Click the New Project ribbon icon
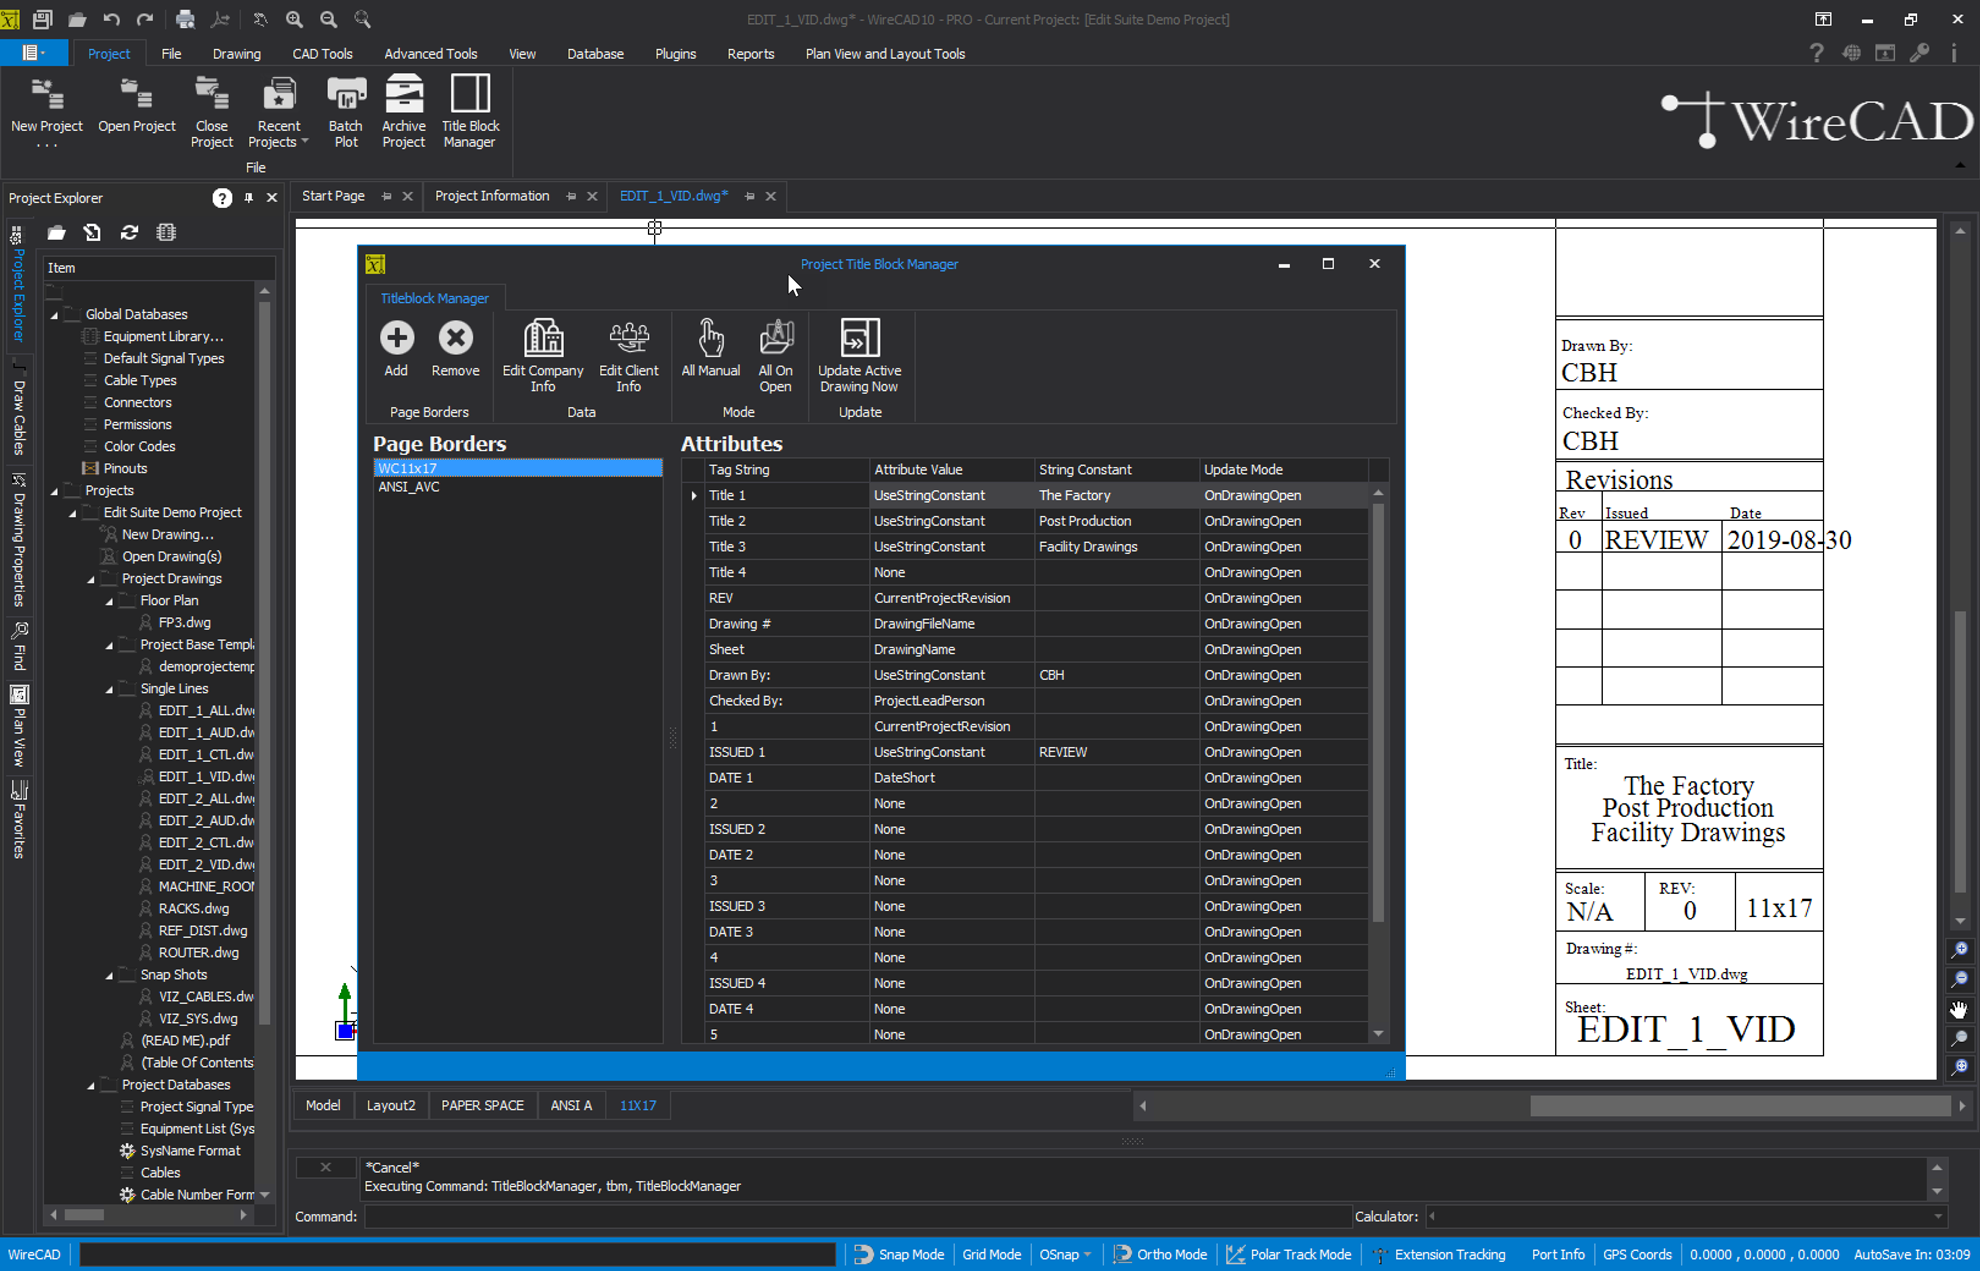1980x1271 pixels. [46, 112]
